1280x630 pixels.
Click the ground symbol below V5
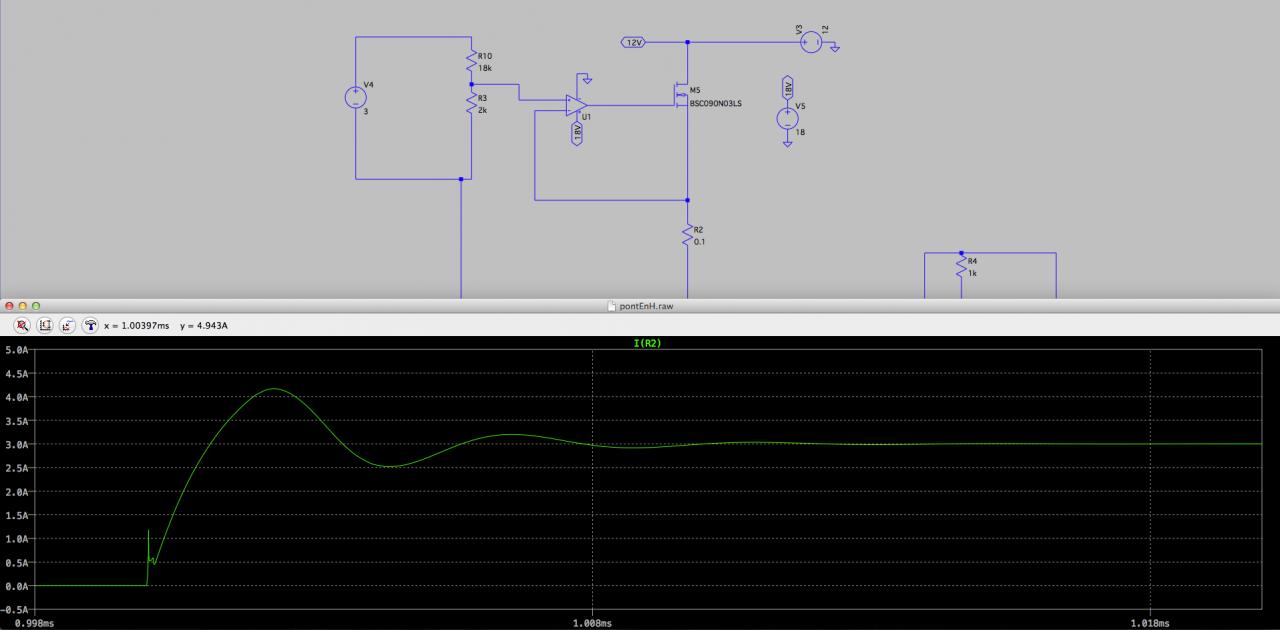(788, 145)
